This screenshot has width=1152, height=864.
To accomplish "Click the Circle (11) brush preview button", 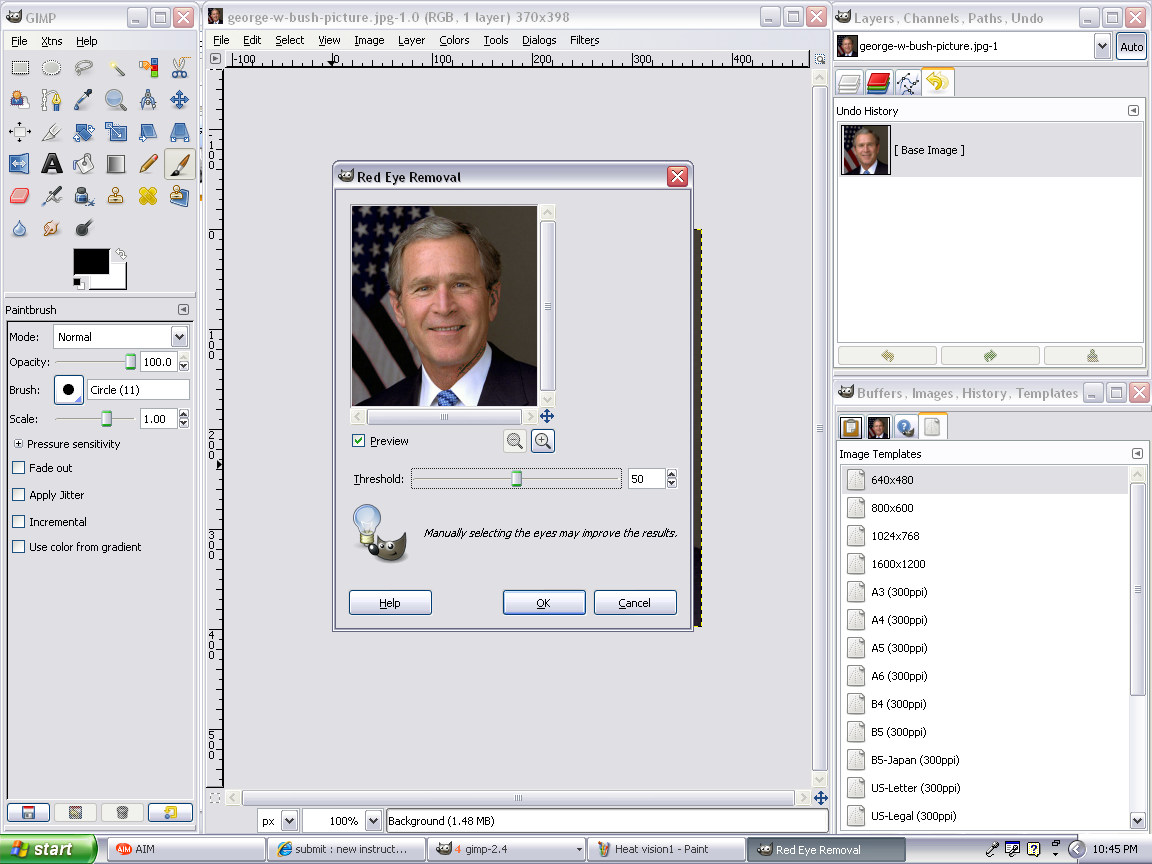I will point(68,389).
